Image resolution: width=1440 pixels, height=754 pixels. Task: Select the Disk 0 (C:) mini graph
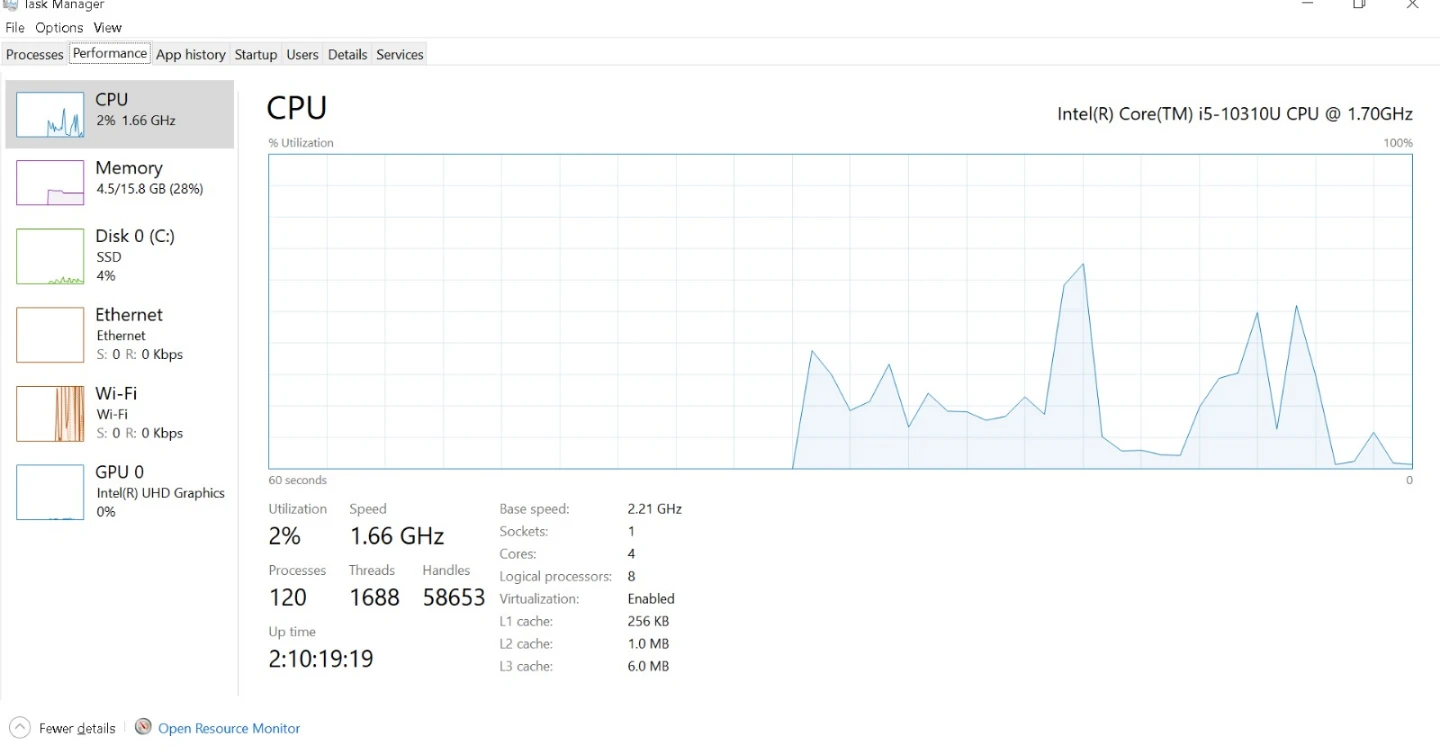point(50,257)
